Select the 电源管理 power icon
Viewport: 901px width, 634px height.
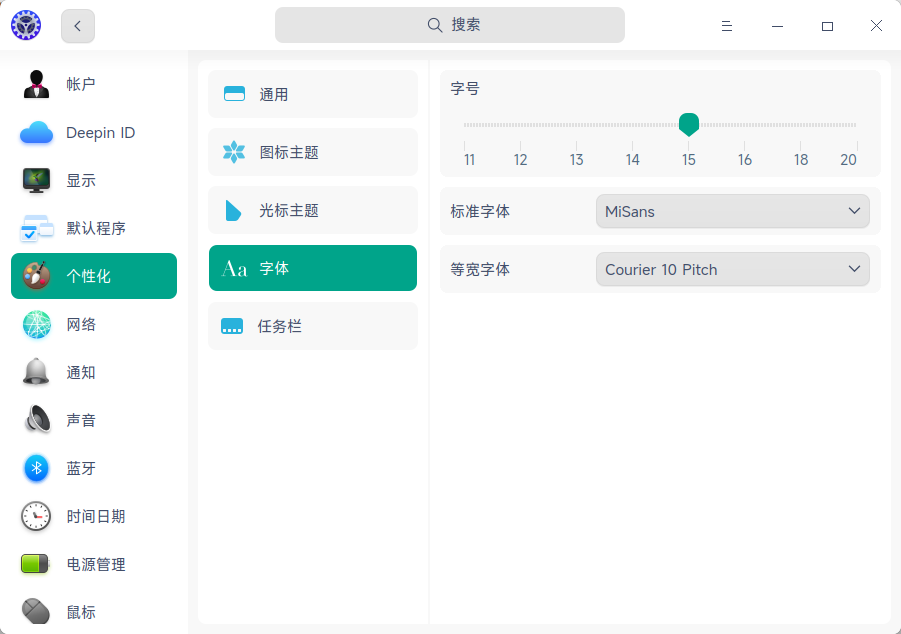point(36,564)
